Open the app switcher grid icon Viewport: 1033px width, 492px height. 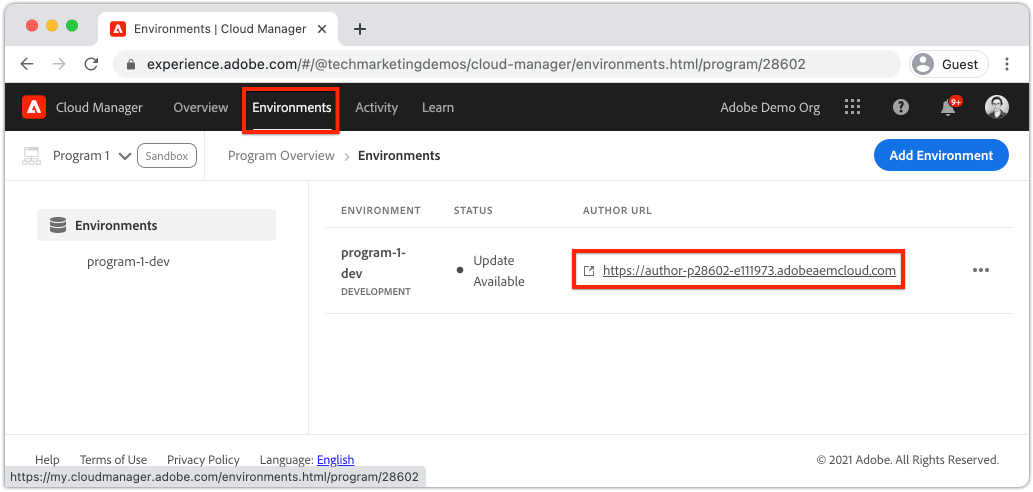[x=852, y=107]
